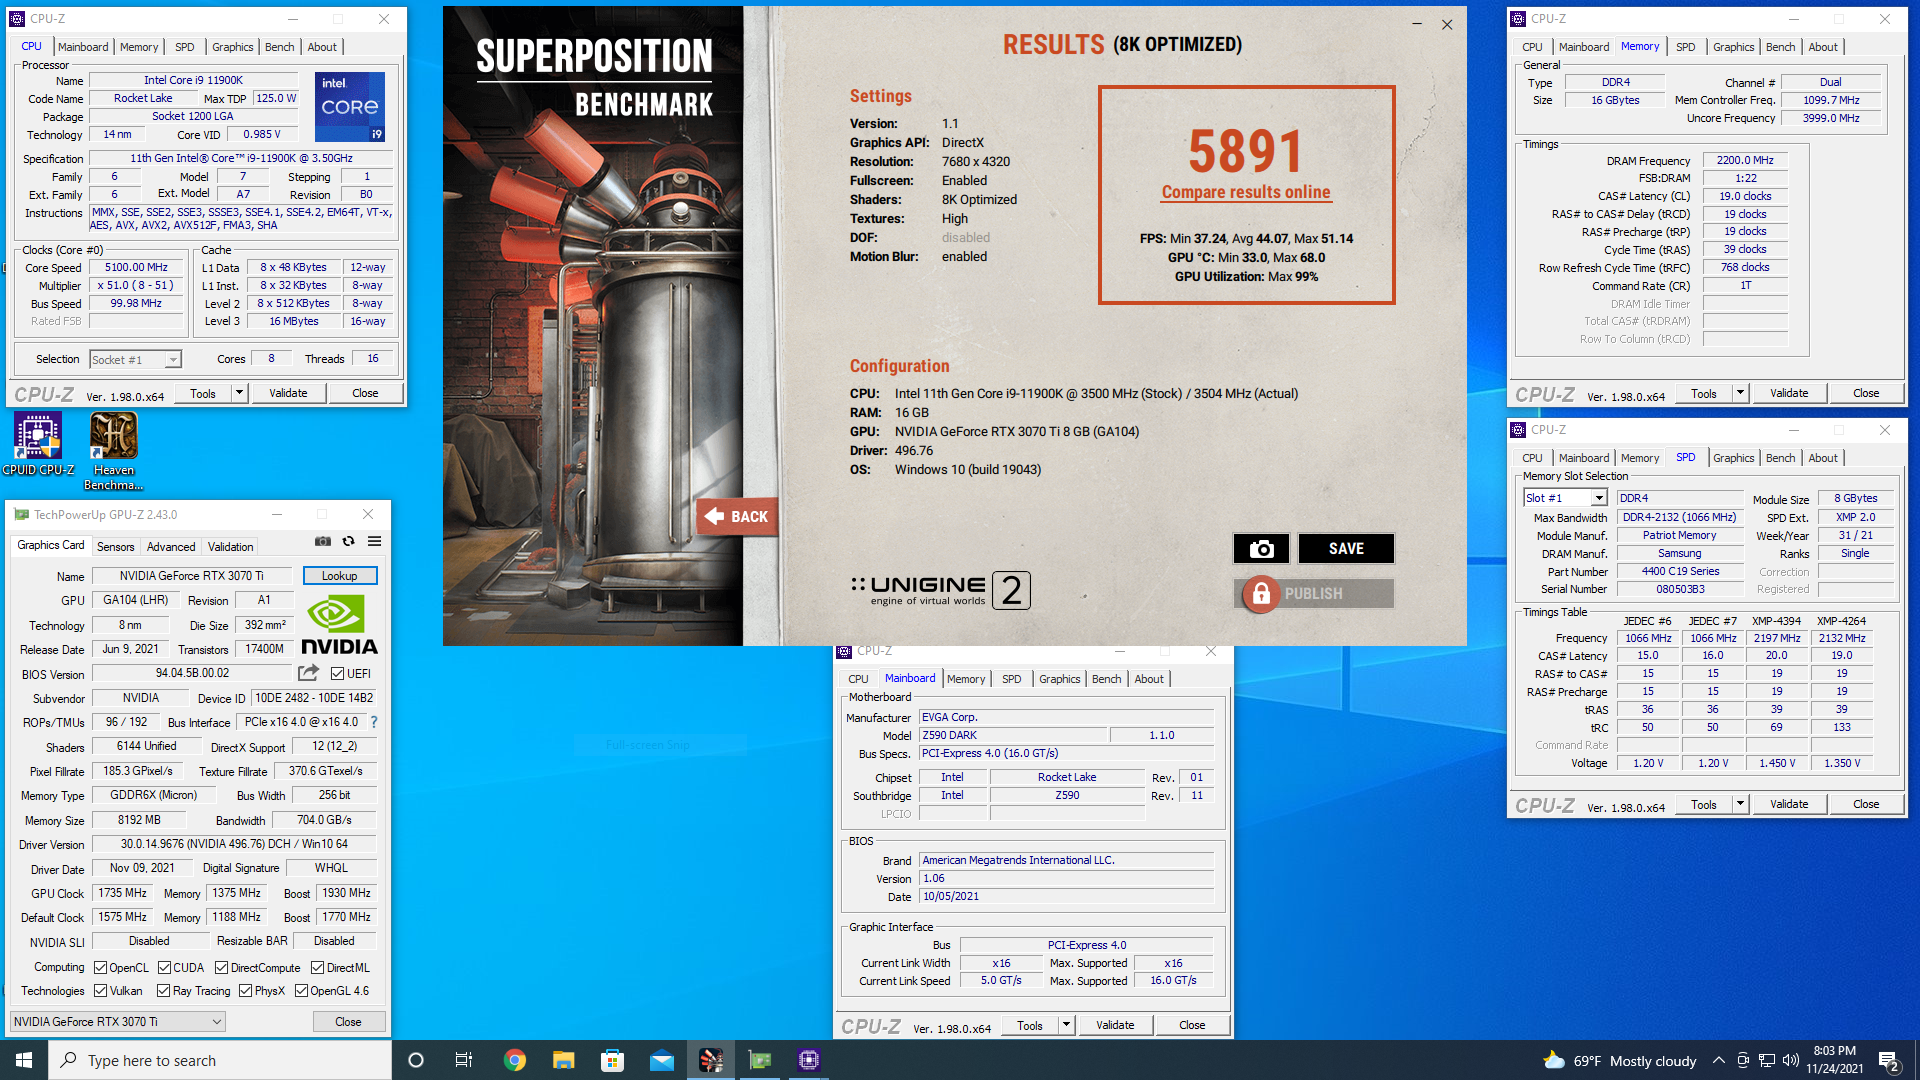Expand Tools arrow in Mainboard window CPU-Z
Image resolution: width=1920 pixels, height=1080 pixels.
pyautogui.click(x=1066, y=1025)
